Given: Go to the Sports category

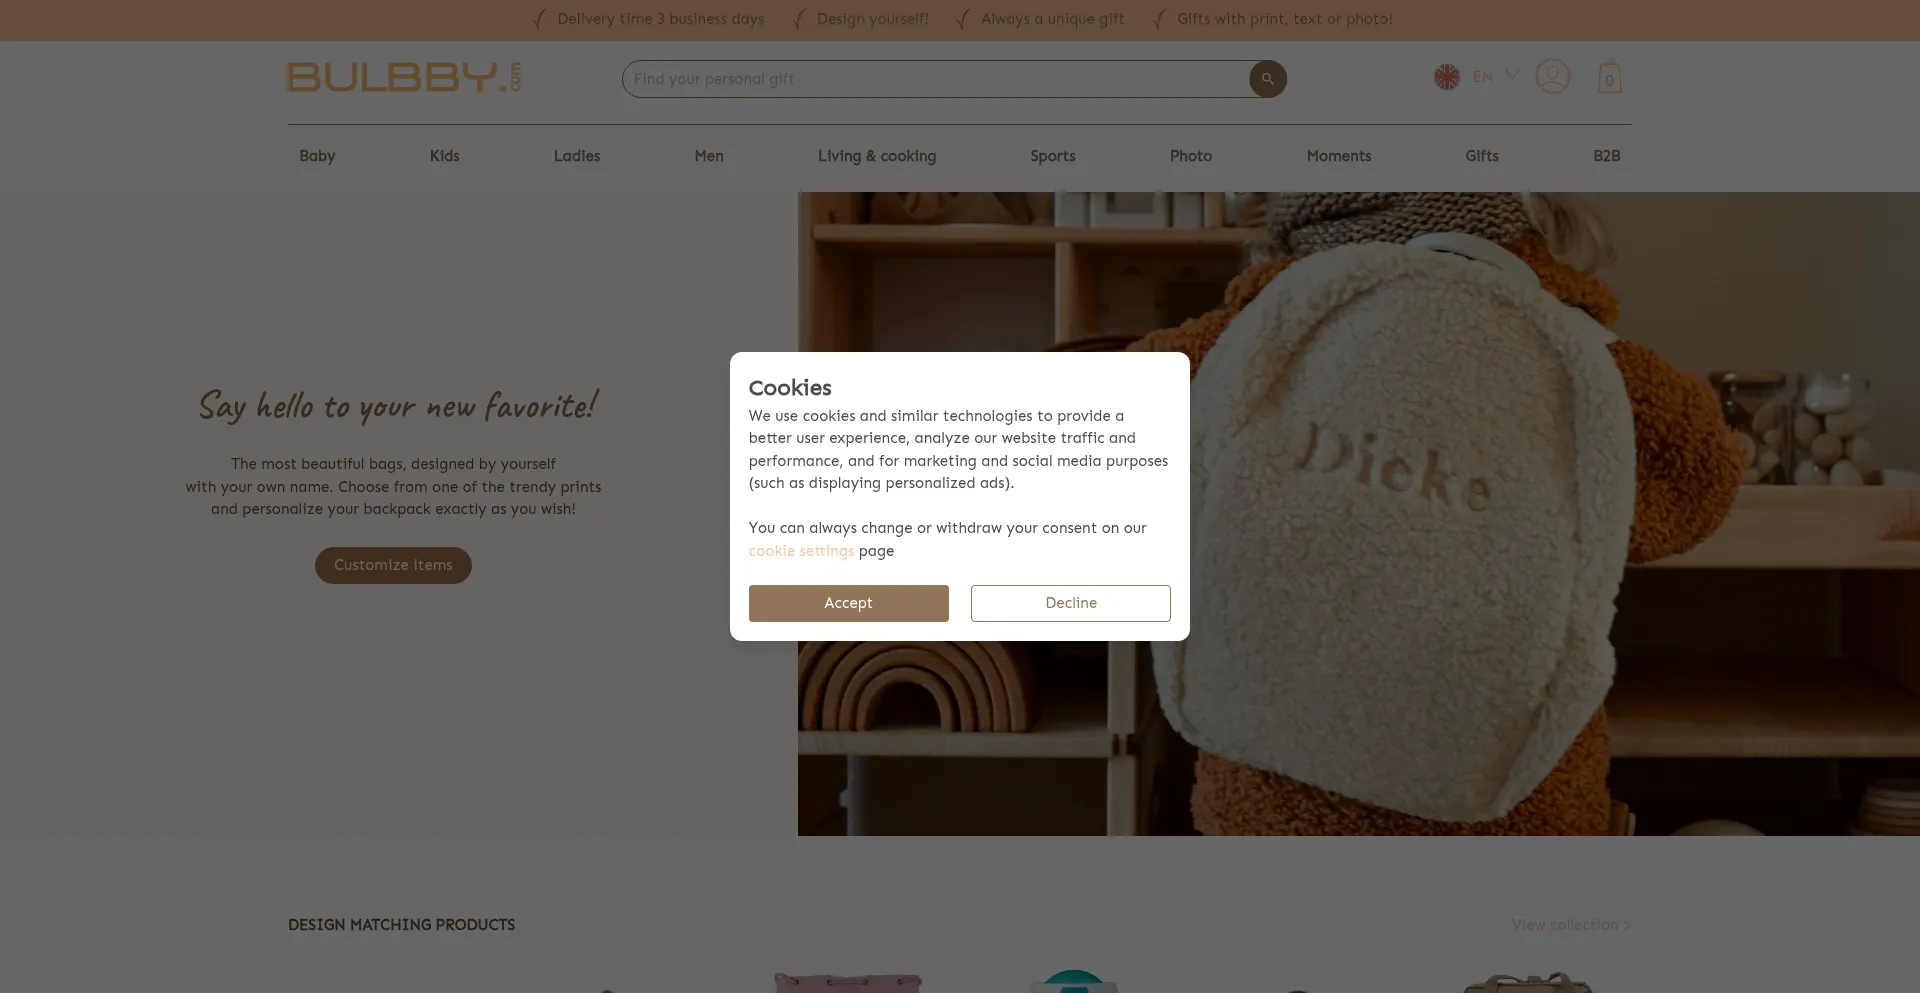Looking at the screenshot, I should (x=1053, y=156).
